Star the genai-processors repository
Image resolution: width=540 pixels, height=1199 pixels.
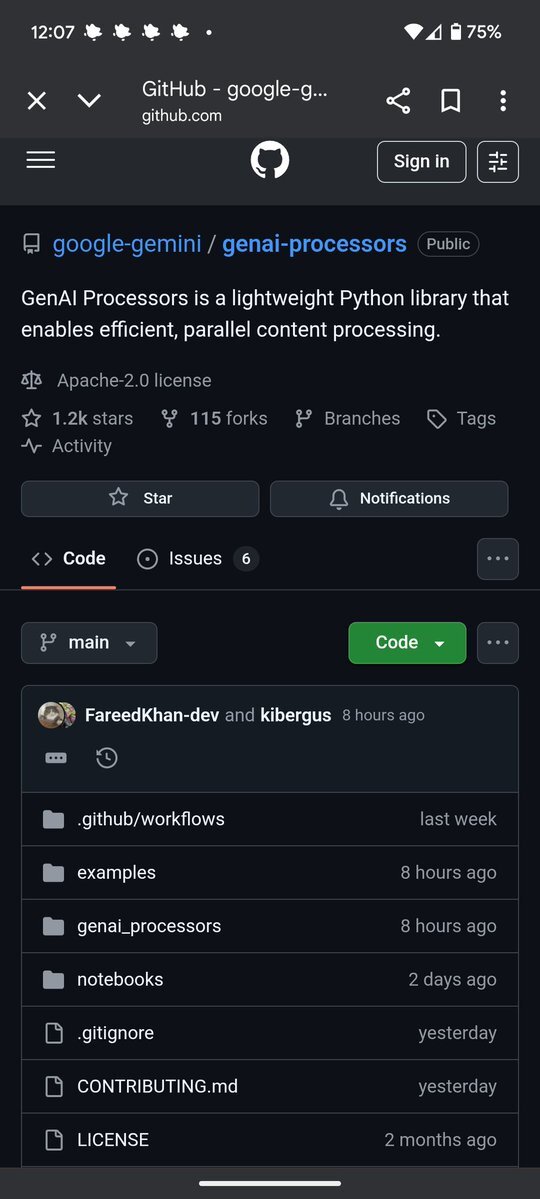tap(140, 499)
